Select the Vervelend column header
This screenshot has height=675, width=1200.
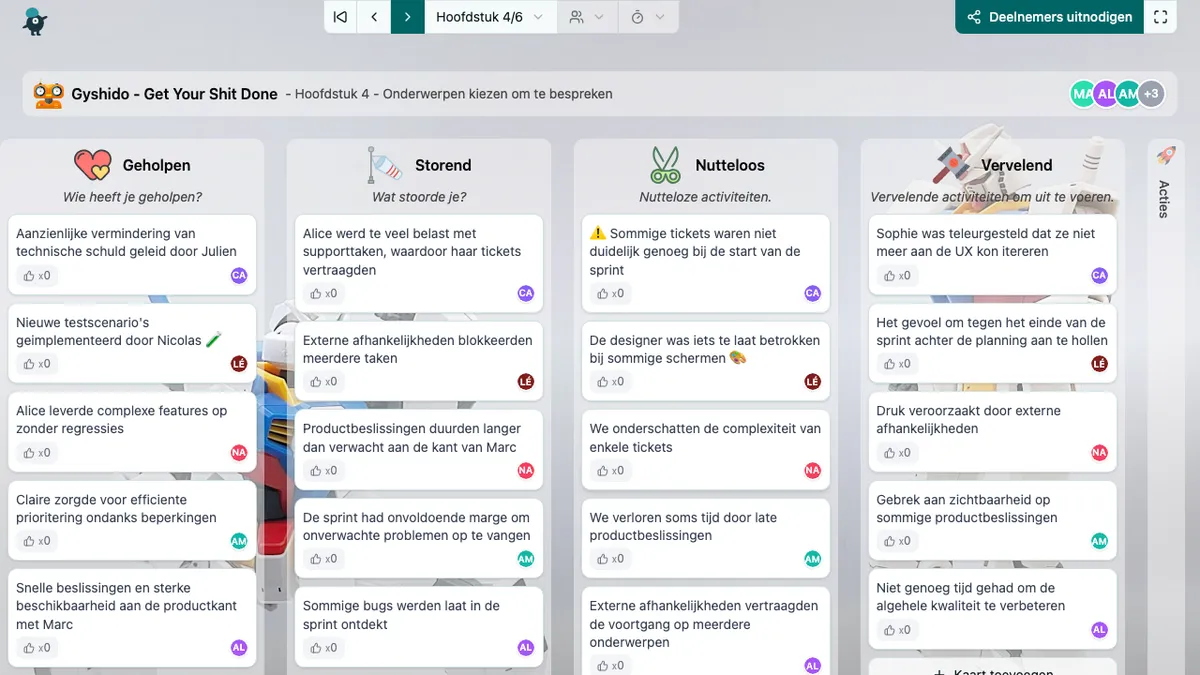1016,165
